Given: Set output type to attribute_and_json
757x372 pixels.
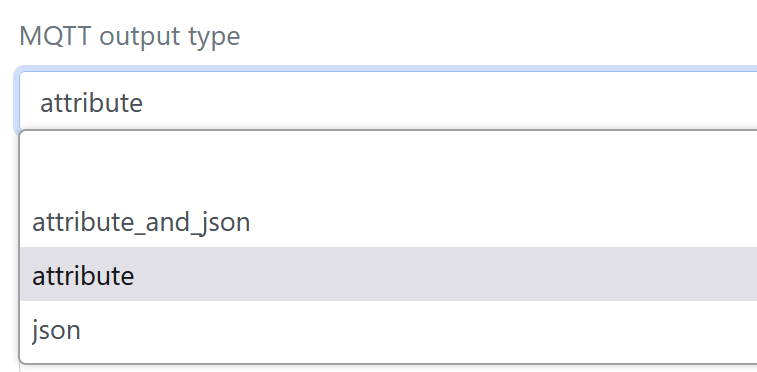Looking at the screenshot, I should [x=388, y=221].
